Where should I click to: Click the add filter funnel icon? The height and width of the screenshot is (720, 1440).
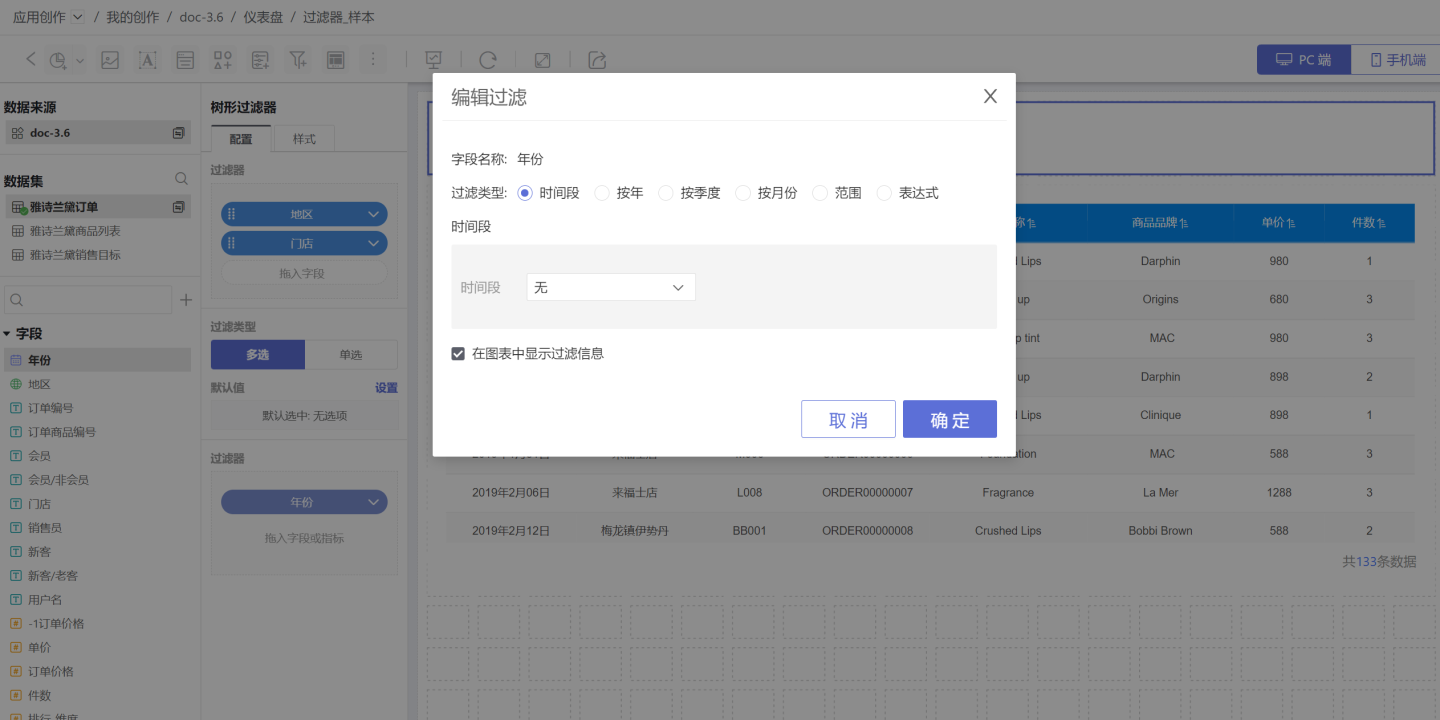click(x=298, y=60)
